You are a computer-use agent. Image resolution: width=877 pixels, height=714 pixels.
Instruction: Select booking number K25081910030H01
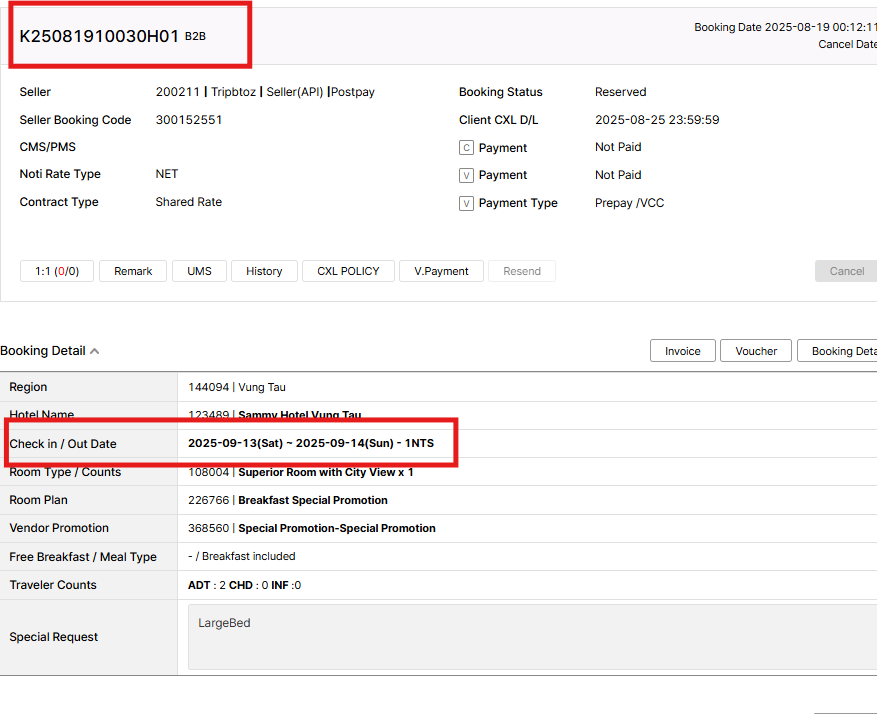coord(99,36)
